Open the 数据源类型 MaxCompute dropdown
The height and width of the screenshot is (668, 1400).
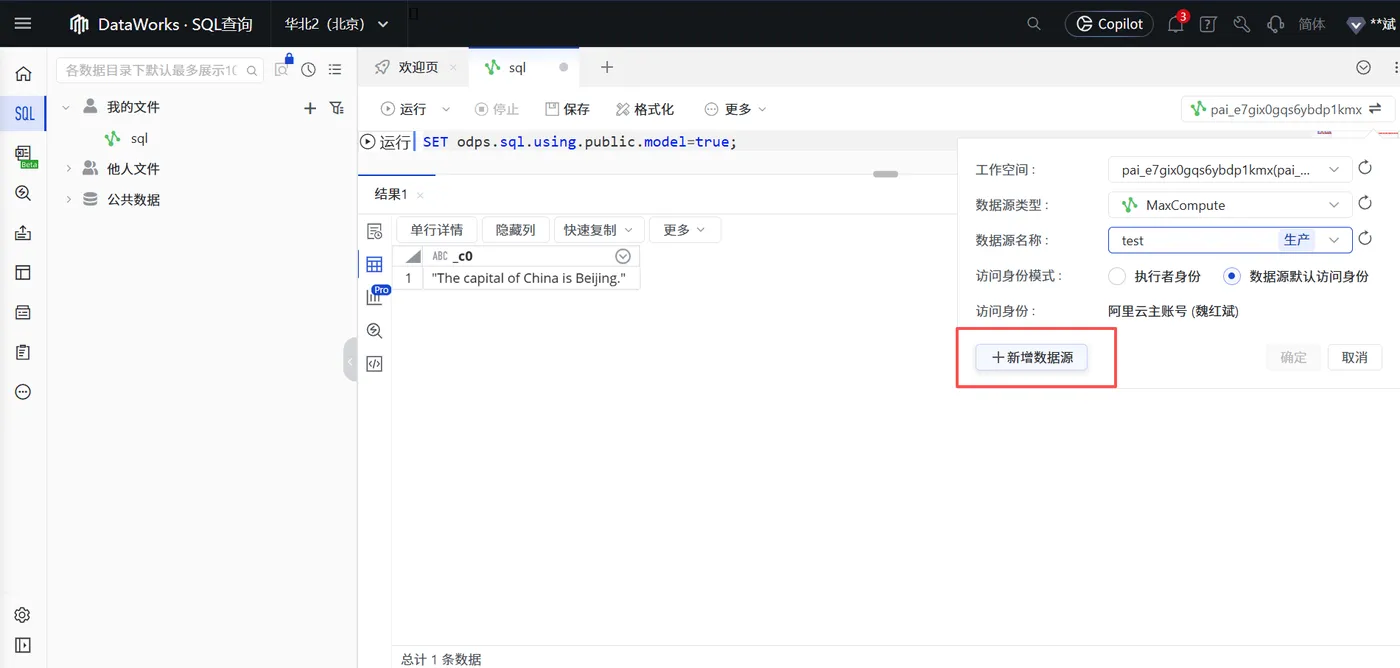coord(1230,205)
